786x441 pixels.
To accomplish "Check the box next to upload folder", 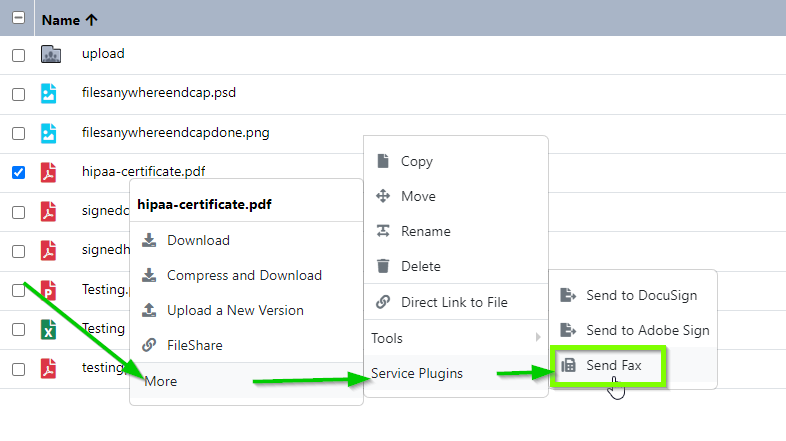I will (18, 55).
